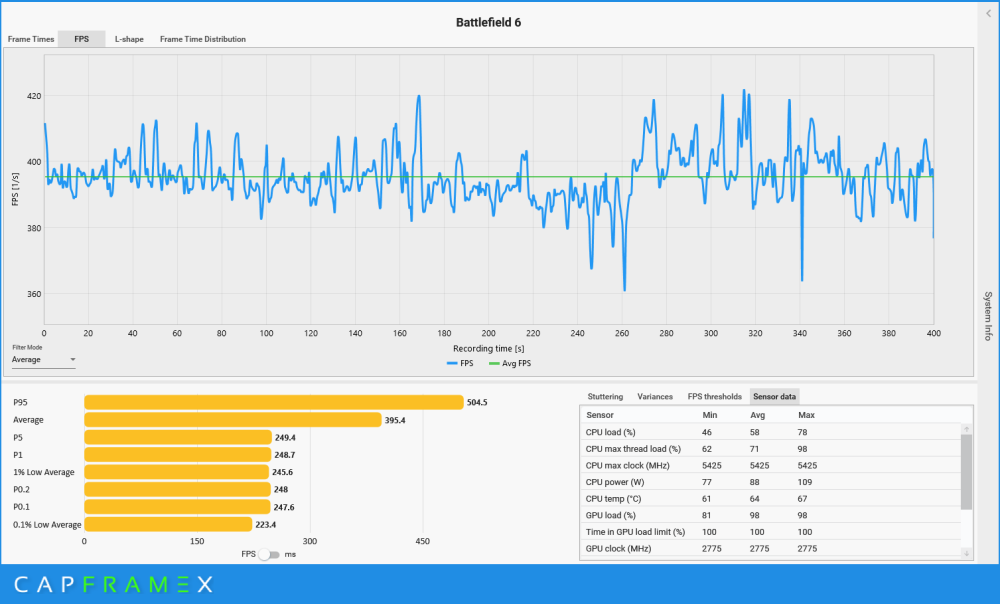Expand the System Info side panel
This screenshot has width=1000, height=604.
[x=988, y=316]
